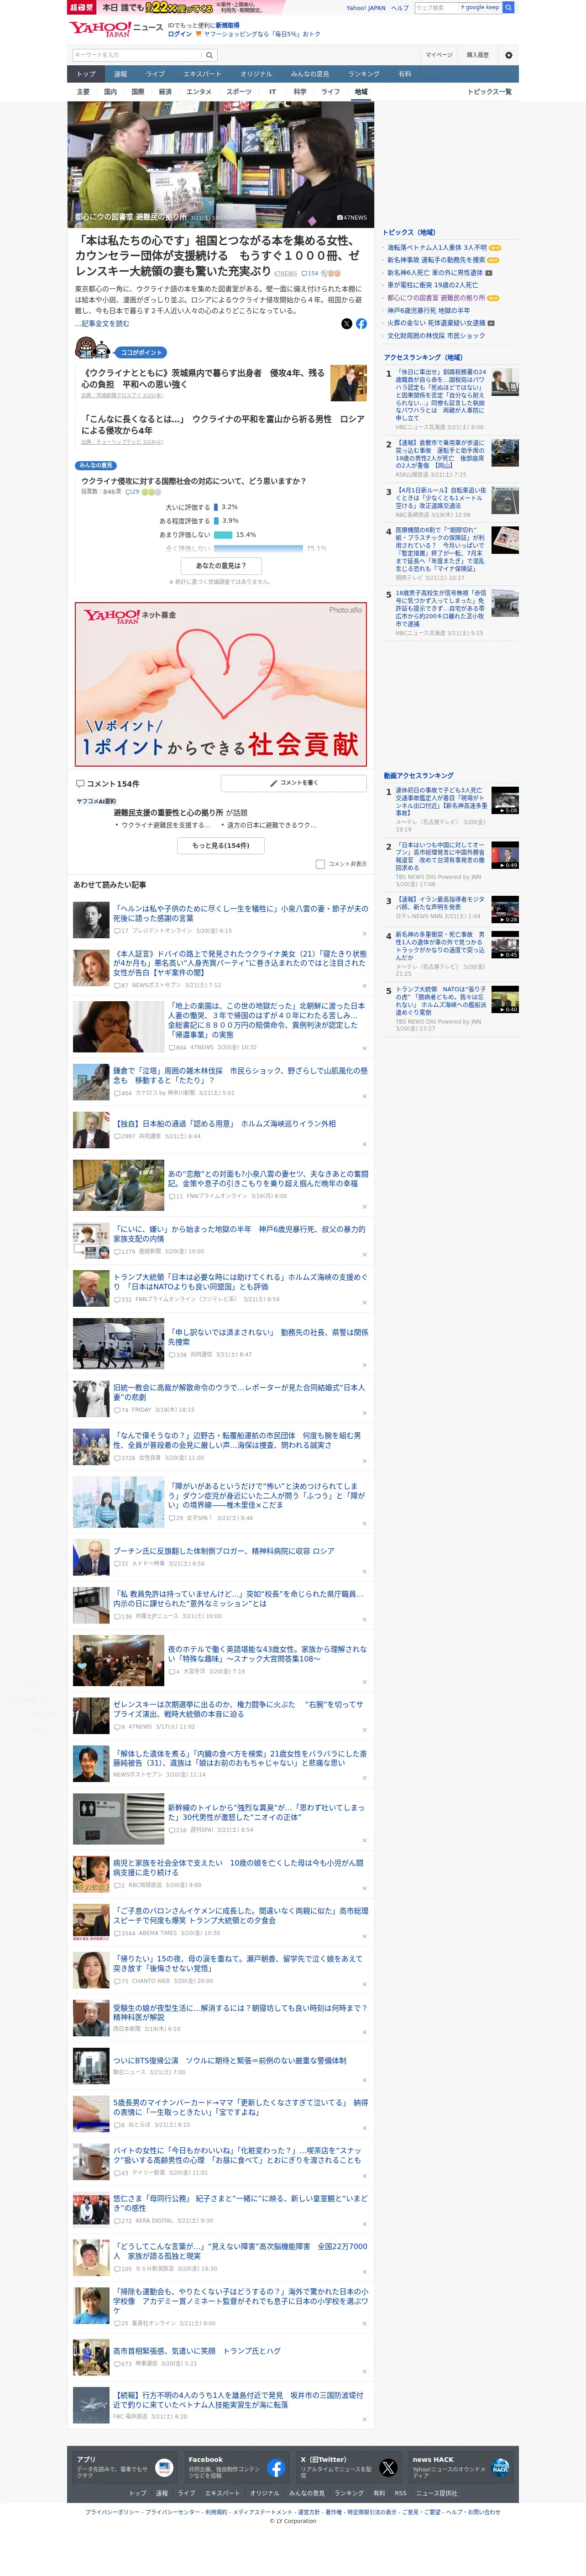
Task: Open プライバシーポリシー footer link
Action: pyautogui.click(x=112, y=2511)
